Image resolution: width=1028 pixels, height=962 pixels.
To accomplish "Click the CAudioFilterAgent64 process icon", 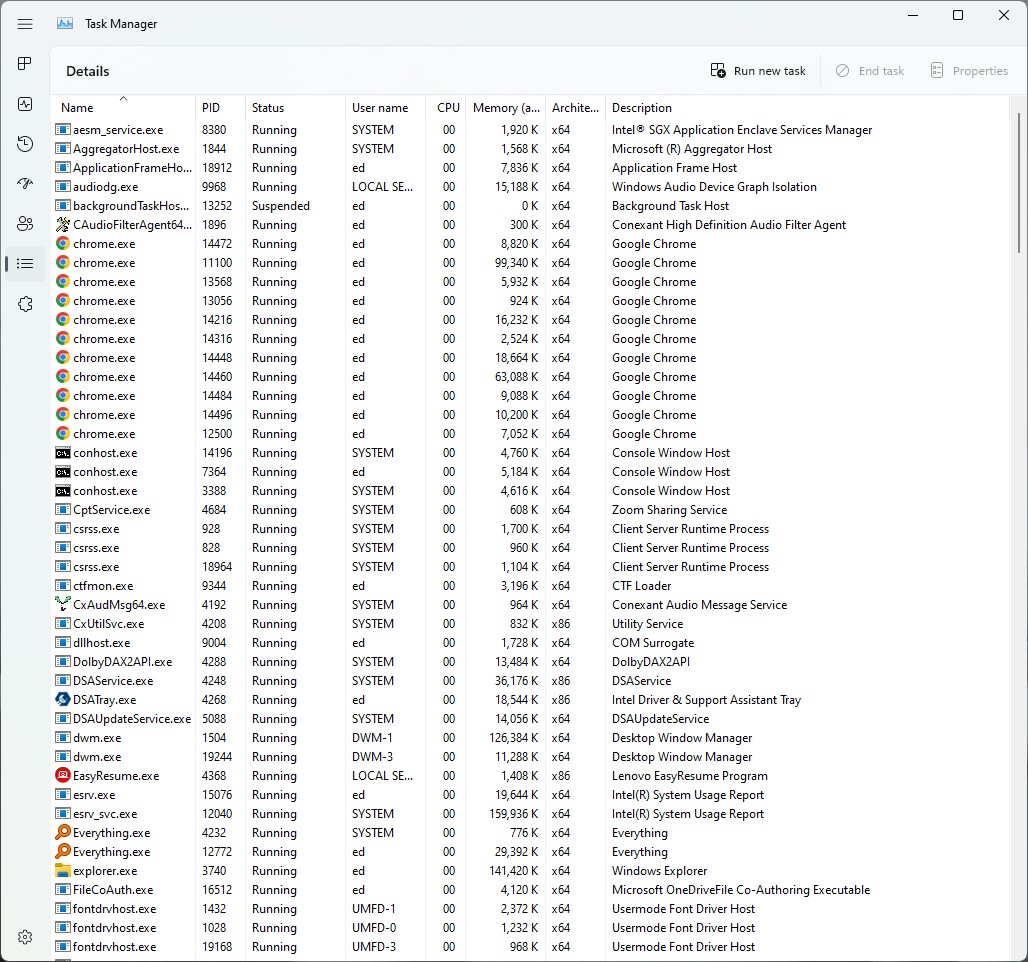I will (63, 225).
